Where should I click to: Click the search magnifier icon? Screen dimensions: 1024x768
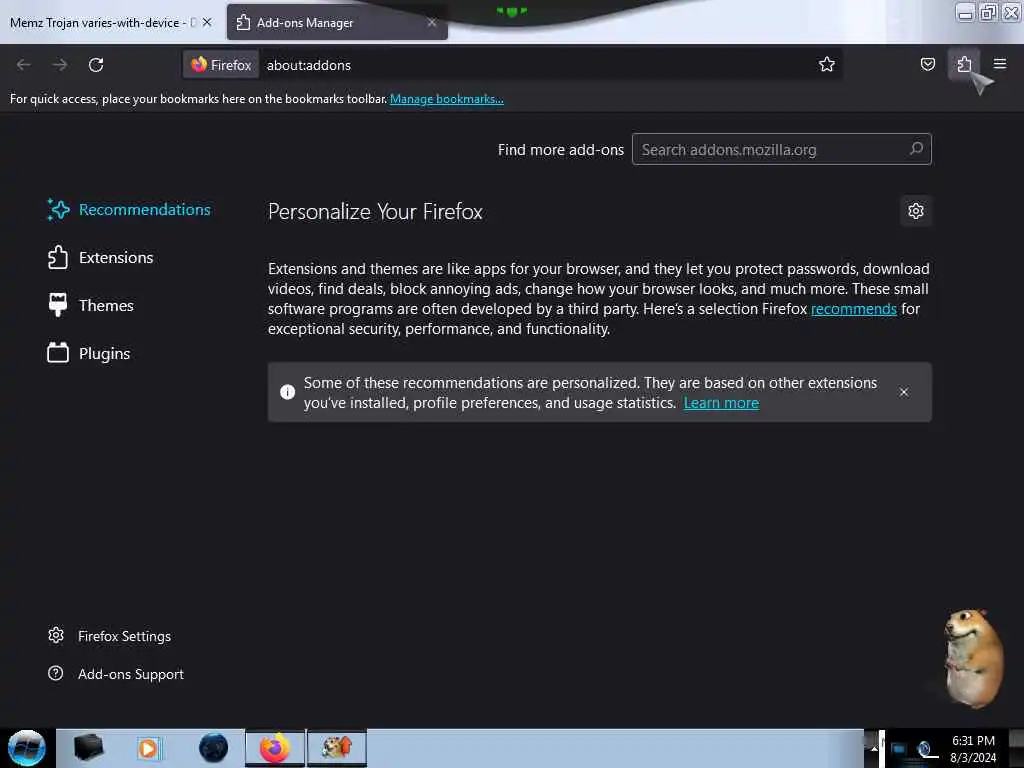click(x=916, y=149)
